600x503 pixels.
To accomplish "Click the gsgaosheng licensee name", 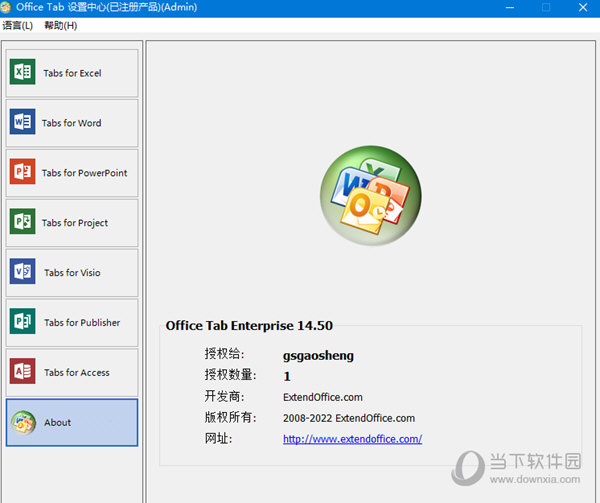I will tap(318, 355).
